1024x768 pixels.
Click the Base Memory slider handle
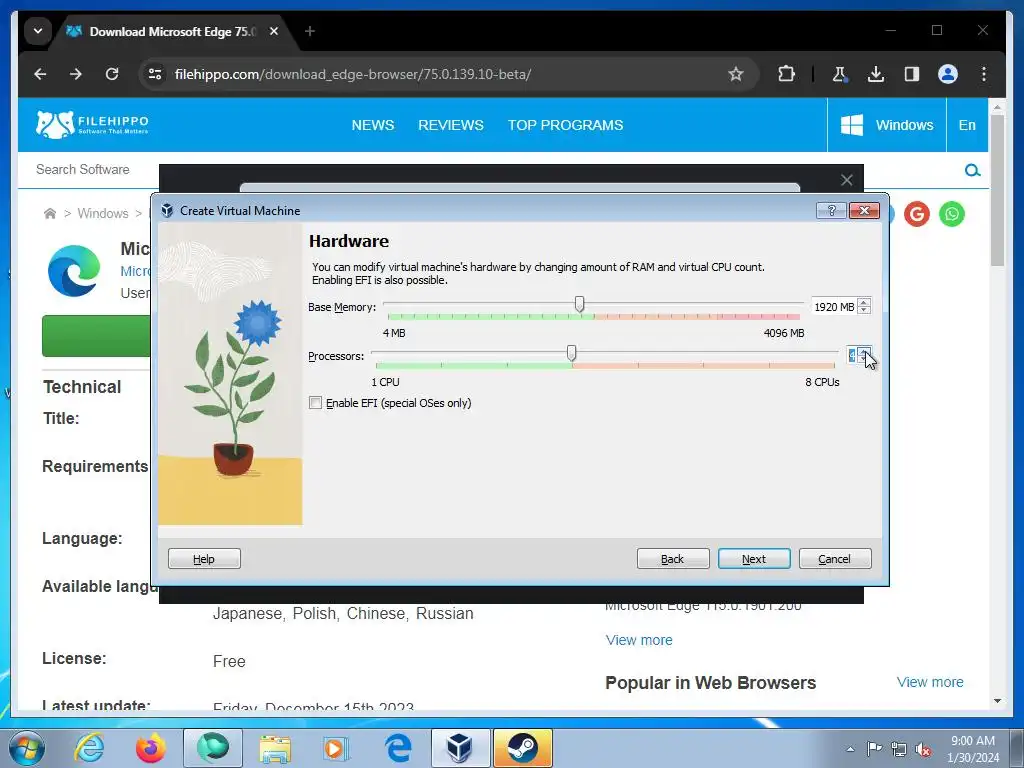(579, 304)
